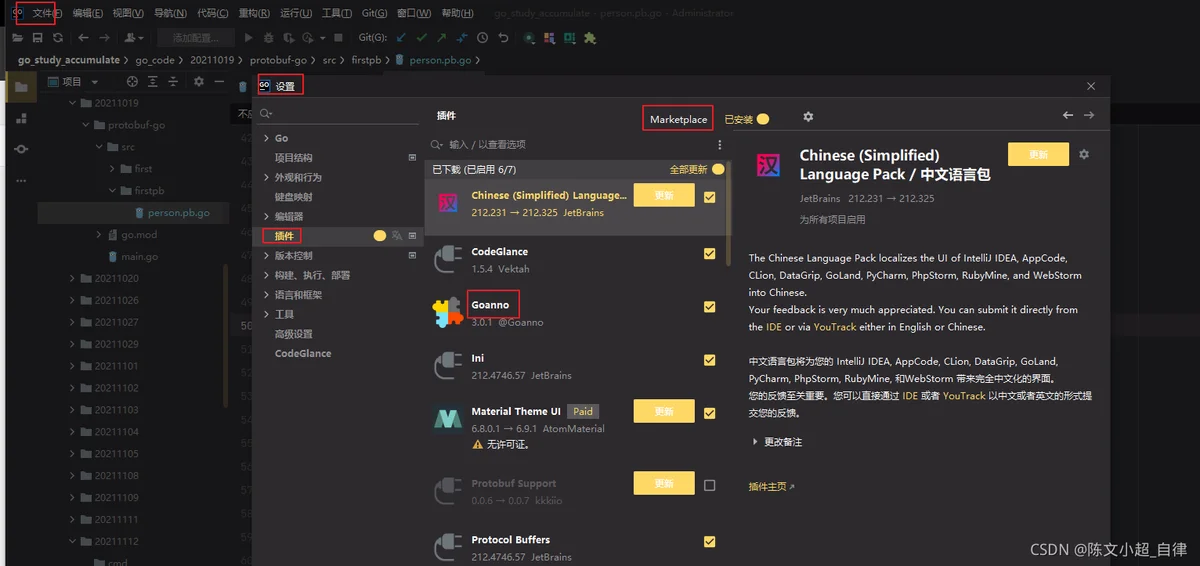
Task: Rollback changes with undo arrow icon
Action: coord(503,38)
